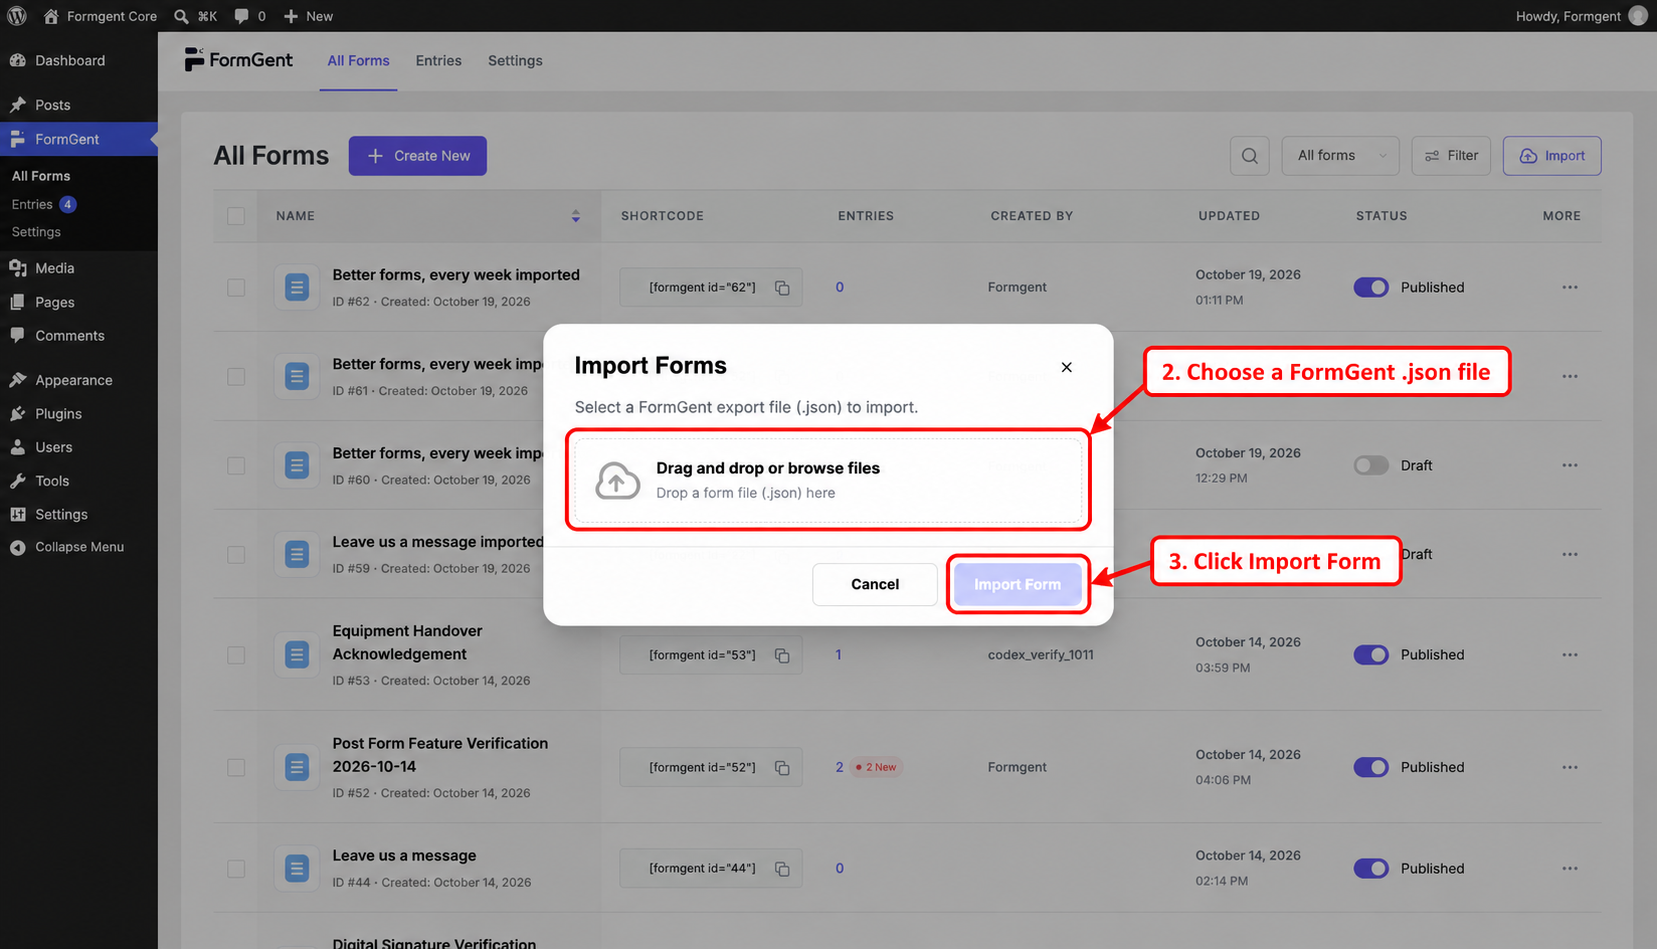This screenshot has height=949, width=1657.
Task: Copy the shortcode formgent id="53"
Action: tap(782, 656)
